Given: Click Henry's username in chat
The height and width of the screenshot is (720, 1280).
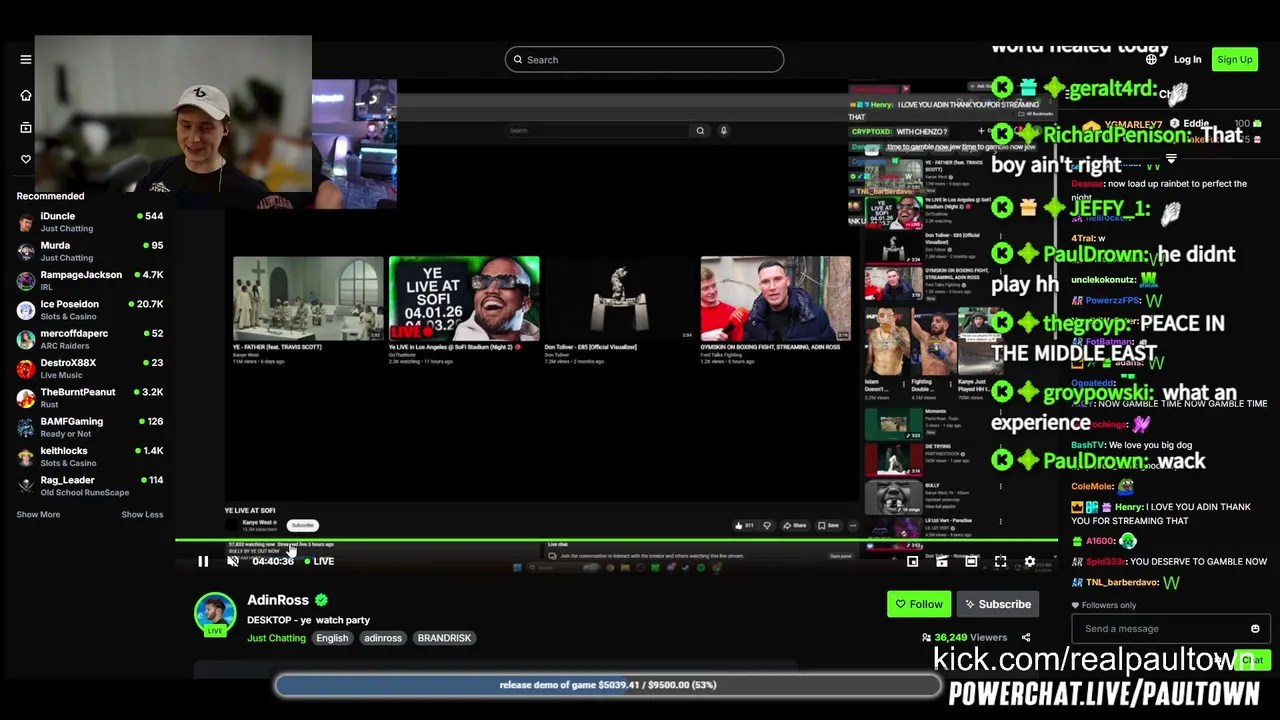Looking at the screenshot, I should (x=1129, y=507).
